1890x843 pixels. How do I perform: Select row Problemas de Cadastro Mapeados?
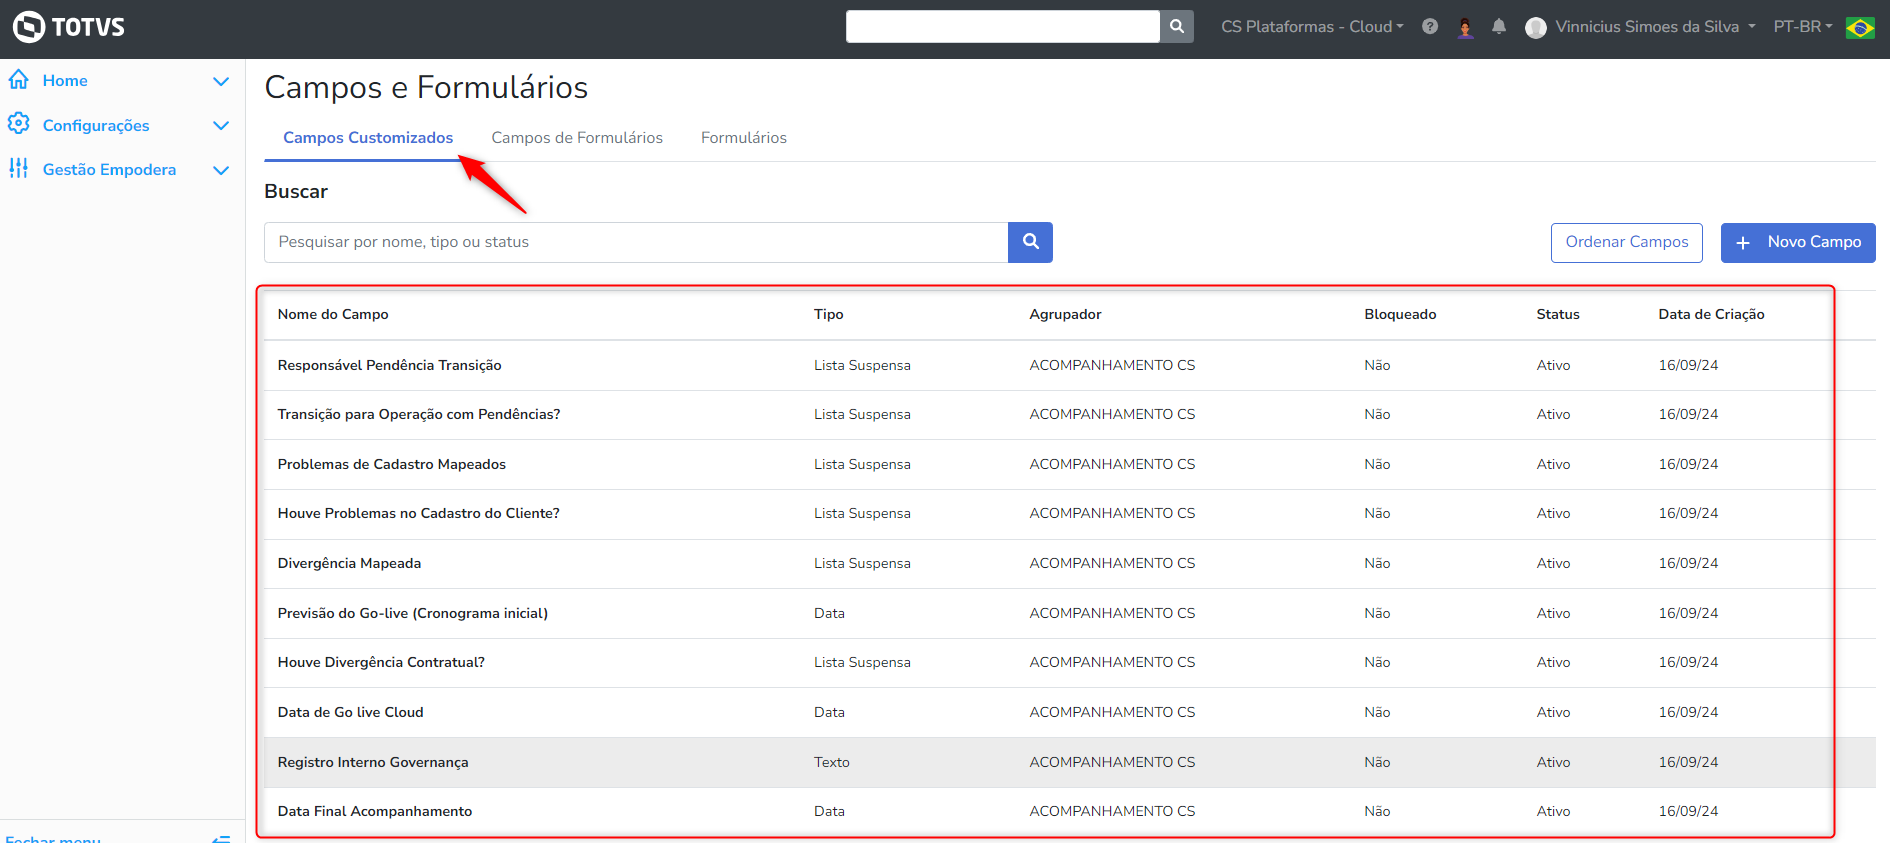[1070, 464]
